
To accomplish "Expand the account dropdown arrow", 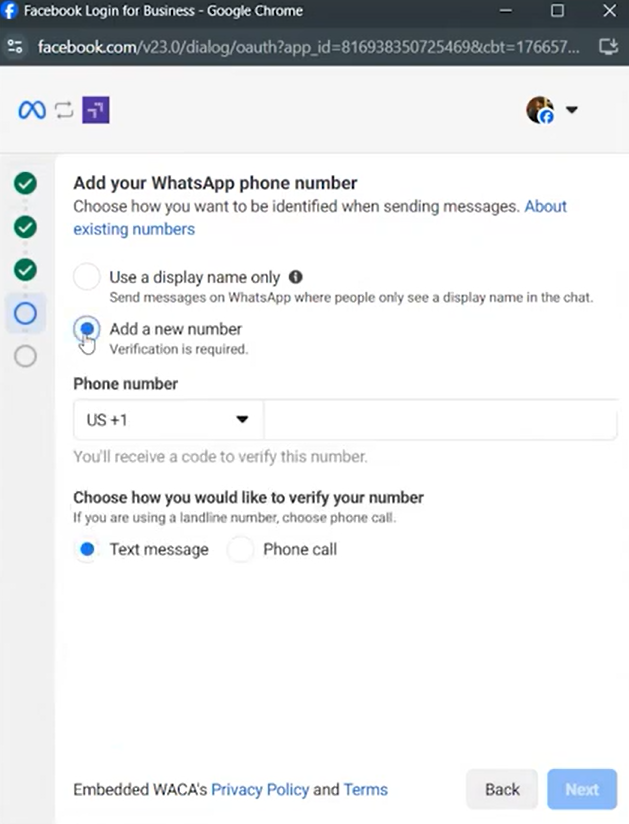I will pyautogui.click(x=572, y=110).
